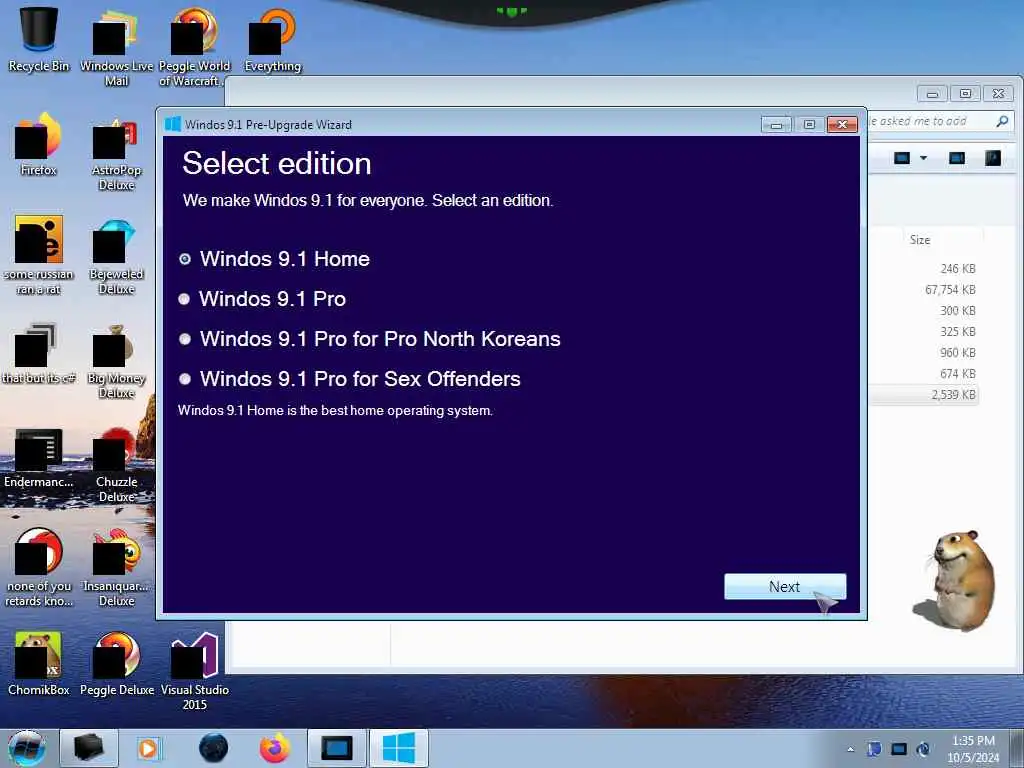The image size is (1024, 768).
Task: Launch Chuzzle Deluxe desktop shortcut
Action: [x=116, y=465]
